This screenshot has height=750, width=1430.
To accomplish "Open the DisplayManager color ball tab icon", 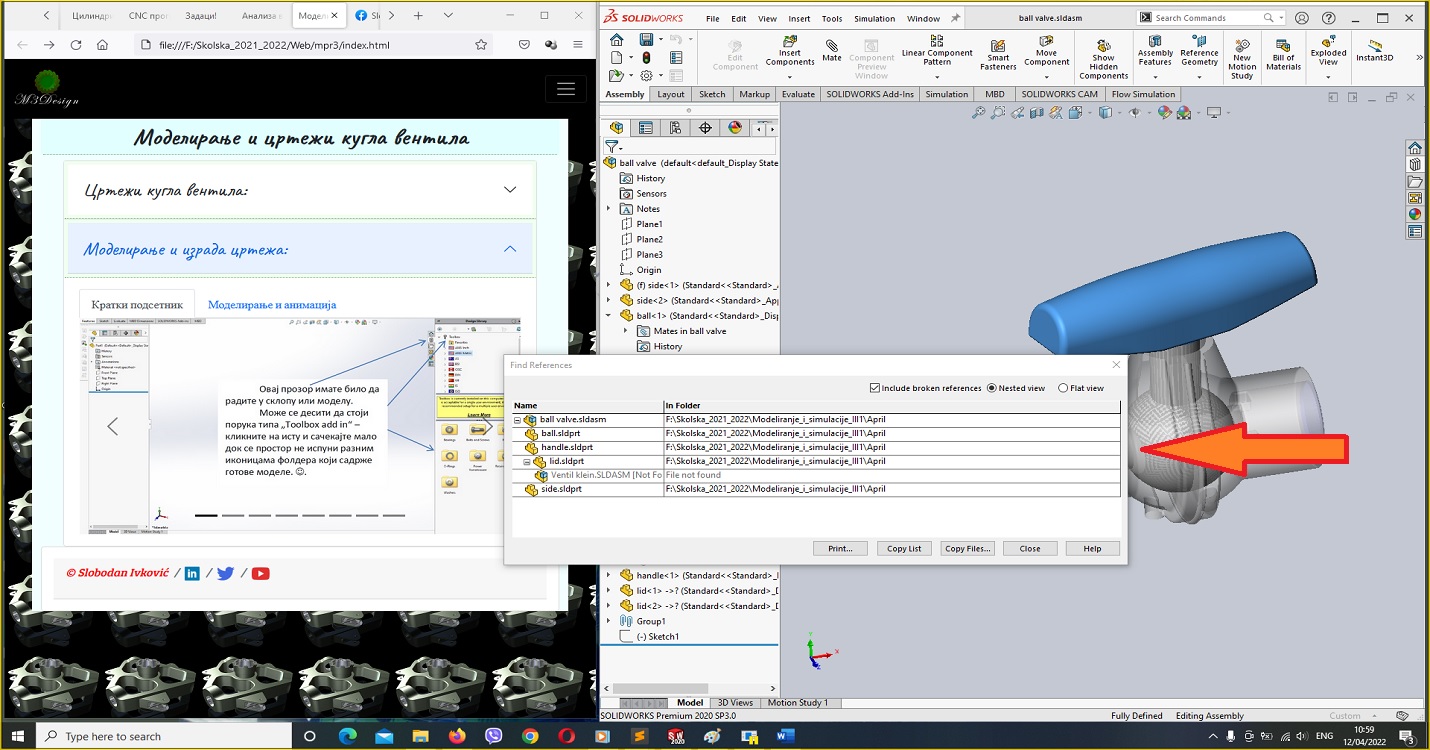I will click(x=735, y=127).
